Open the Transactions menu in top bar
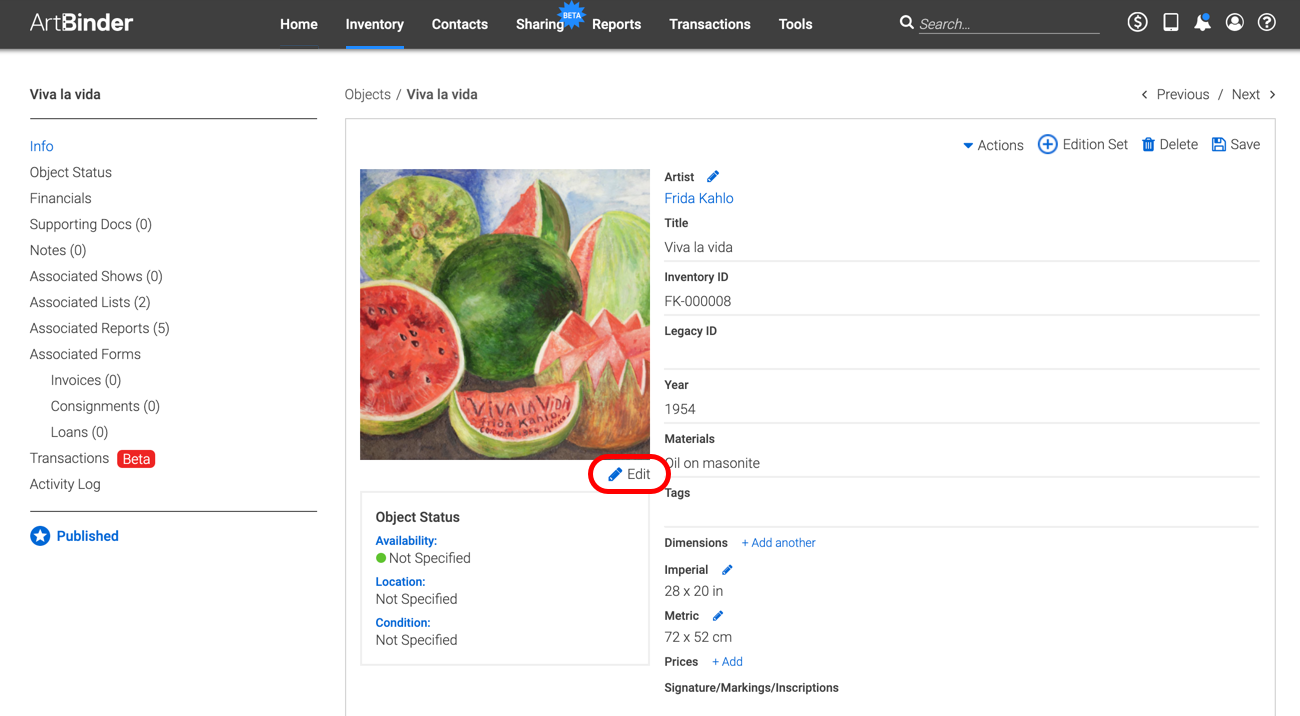 coord(710,24)
